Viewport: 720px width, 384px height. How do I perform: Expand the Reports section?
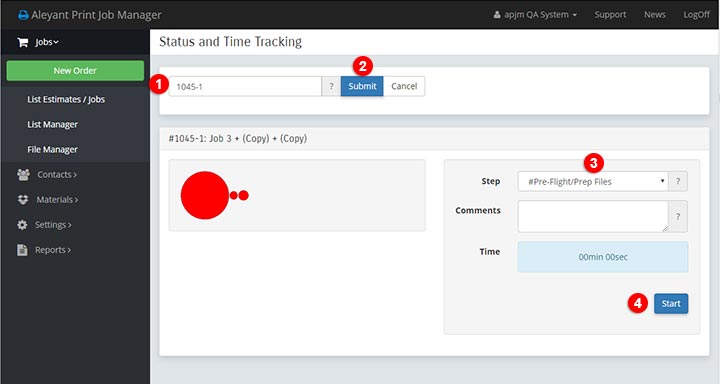click(x=53, y=250)
